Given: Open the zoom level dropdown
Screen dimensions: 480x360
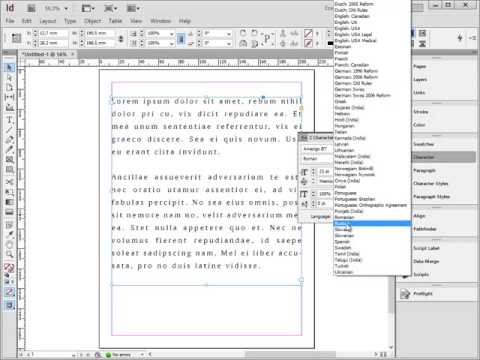Looking at the screenshot, I should point(66,8).
